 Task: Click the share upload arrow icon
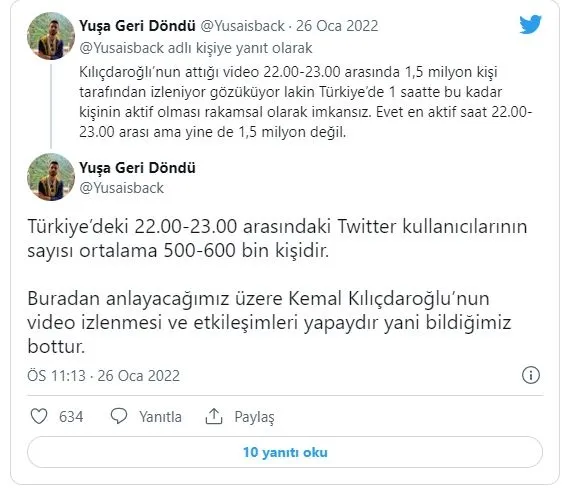[x=214, y=416]
